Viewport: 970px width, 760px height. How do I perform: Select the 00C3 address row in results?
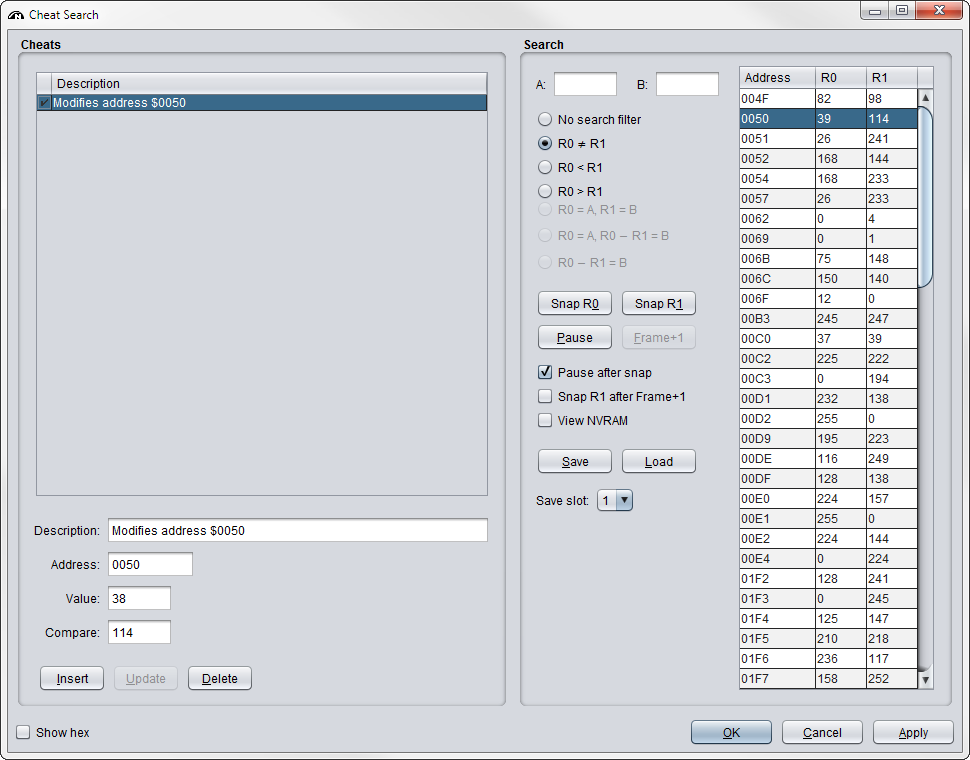777,378
